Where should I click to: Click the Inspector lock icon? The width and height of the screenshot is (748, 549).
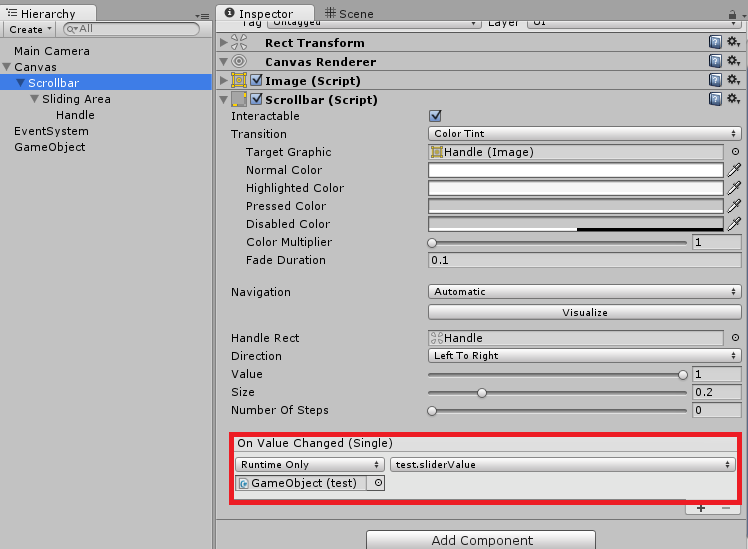pyautogui.click(x=732, y=15)
